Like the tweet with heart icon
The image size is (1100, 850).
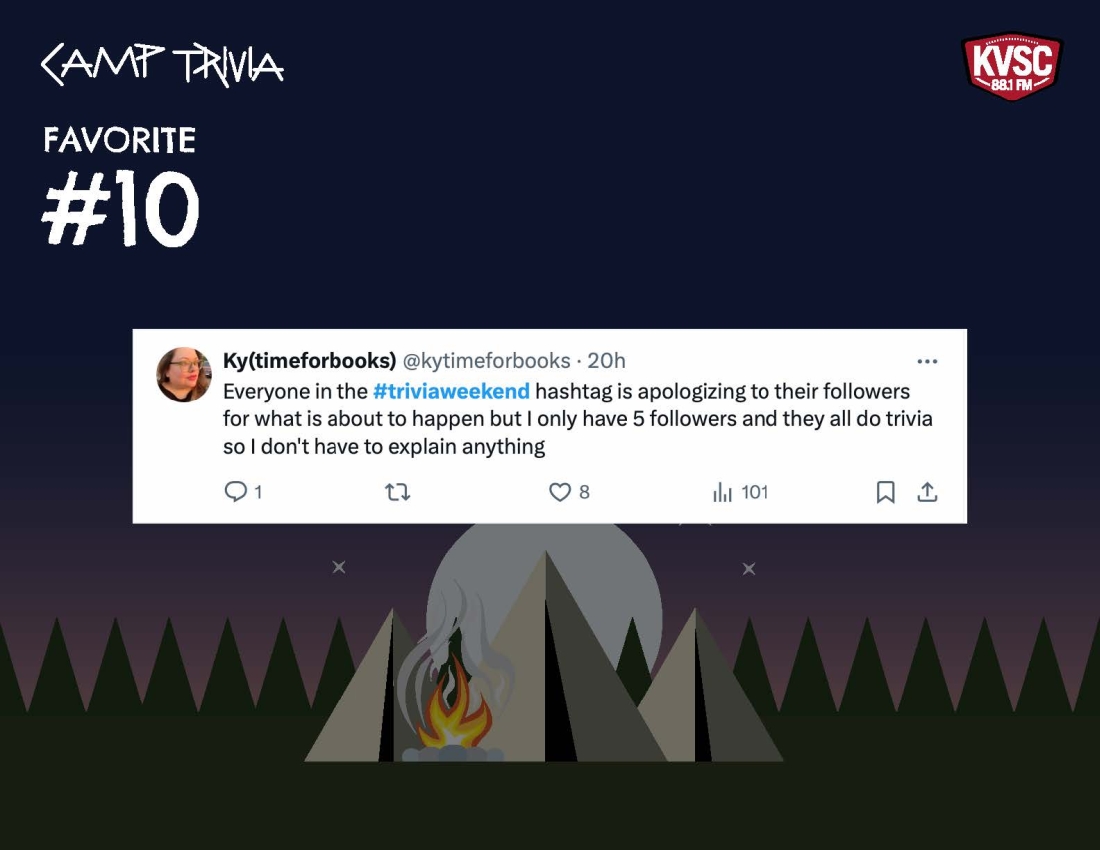click(559, 492)
